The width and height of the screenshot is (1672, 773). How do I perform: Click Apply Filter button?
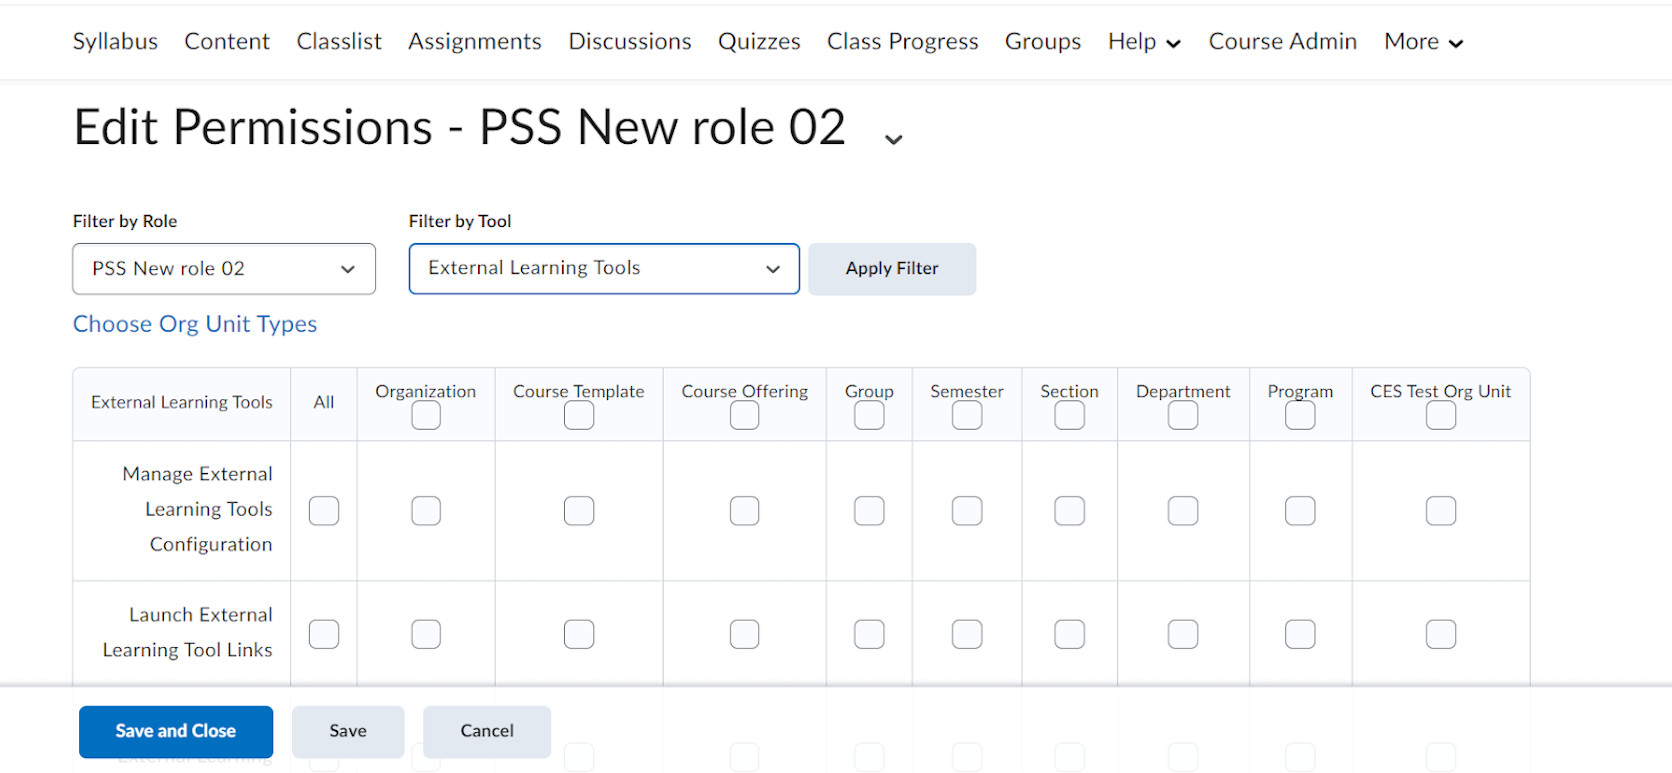pos(892,269)
